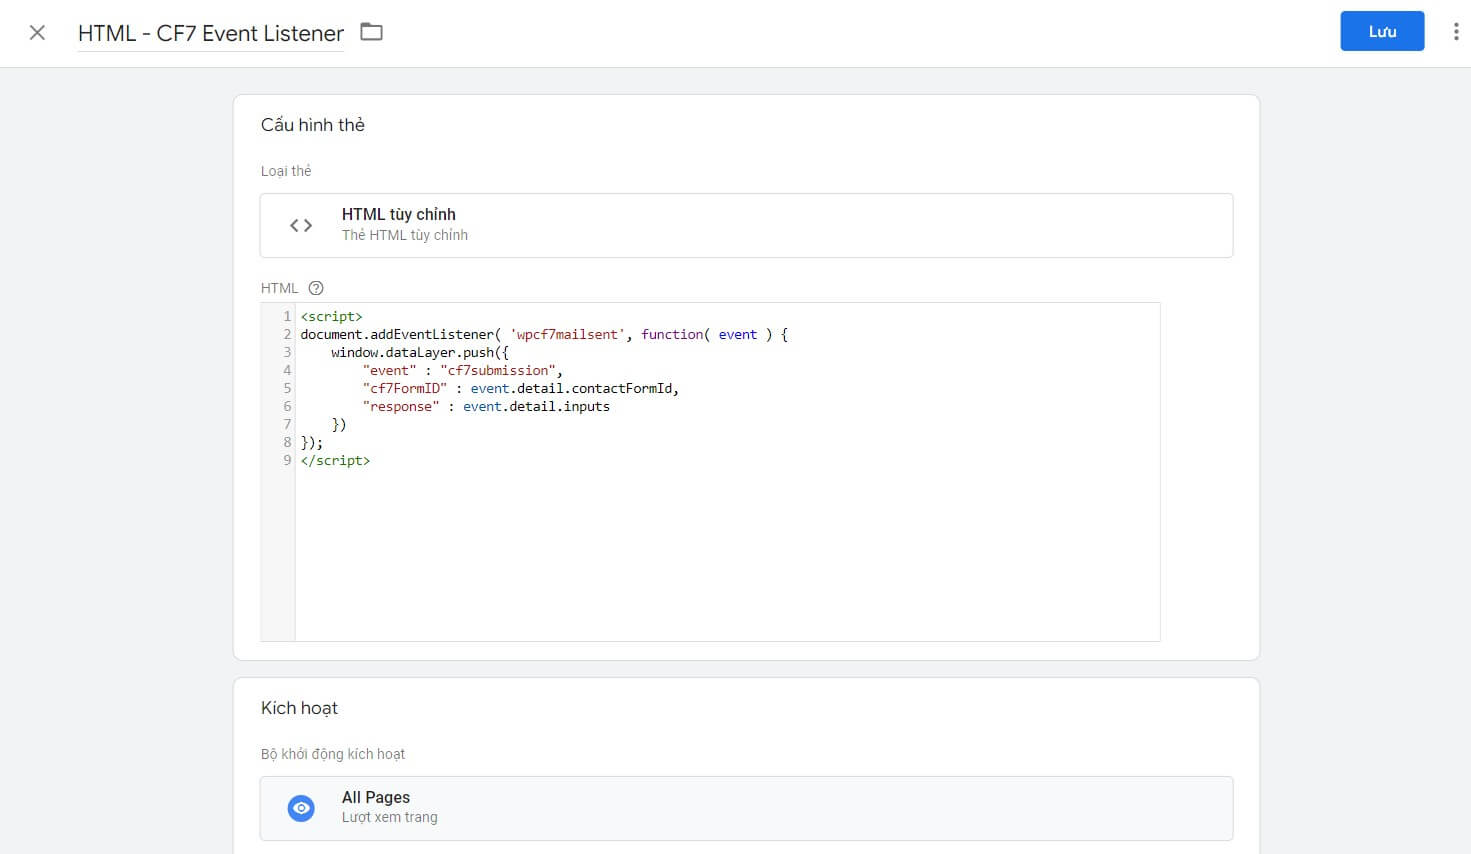Open the All Pages trigger row

(x=746, y=808)
